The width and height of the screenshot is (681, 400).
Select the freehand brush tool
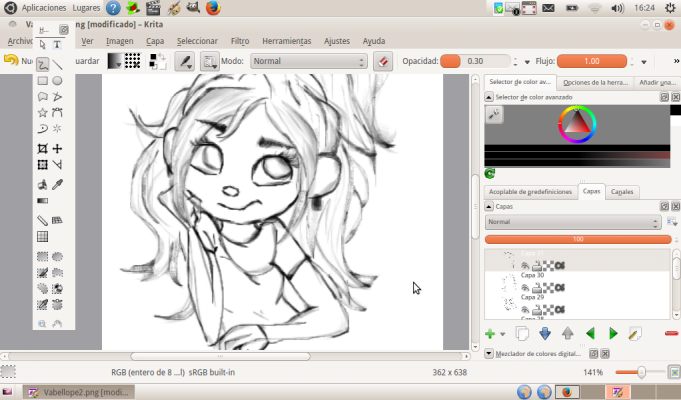click(x=43, y=65)
